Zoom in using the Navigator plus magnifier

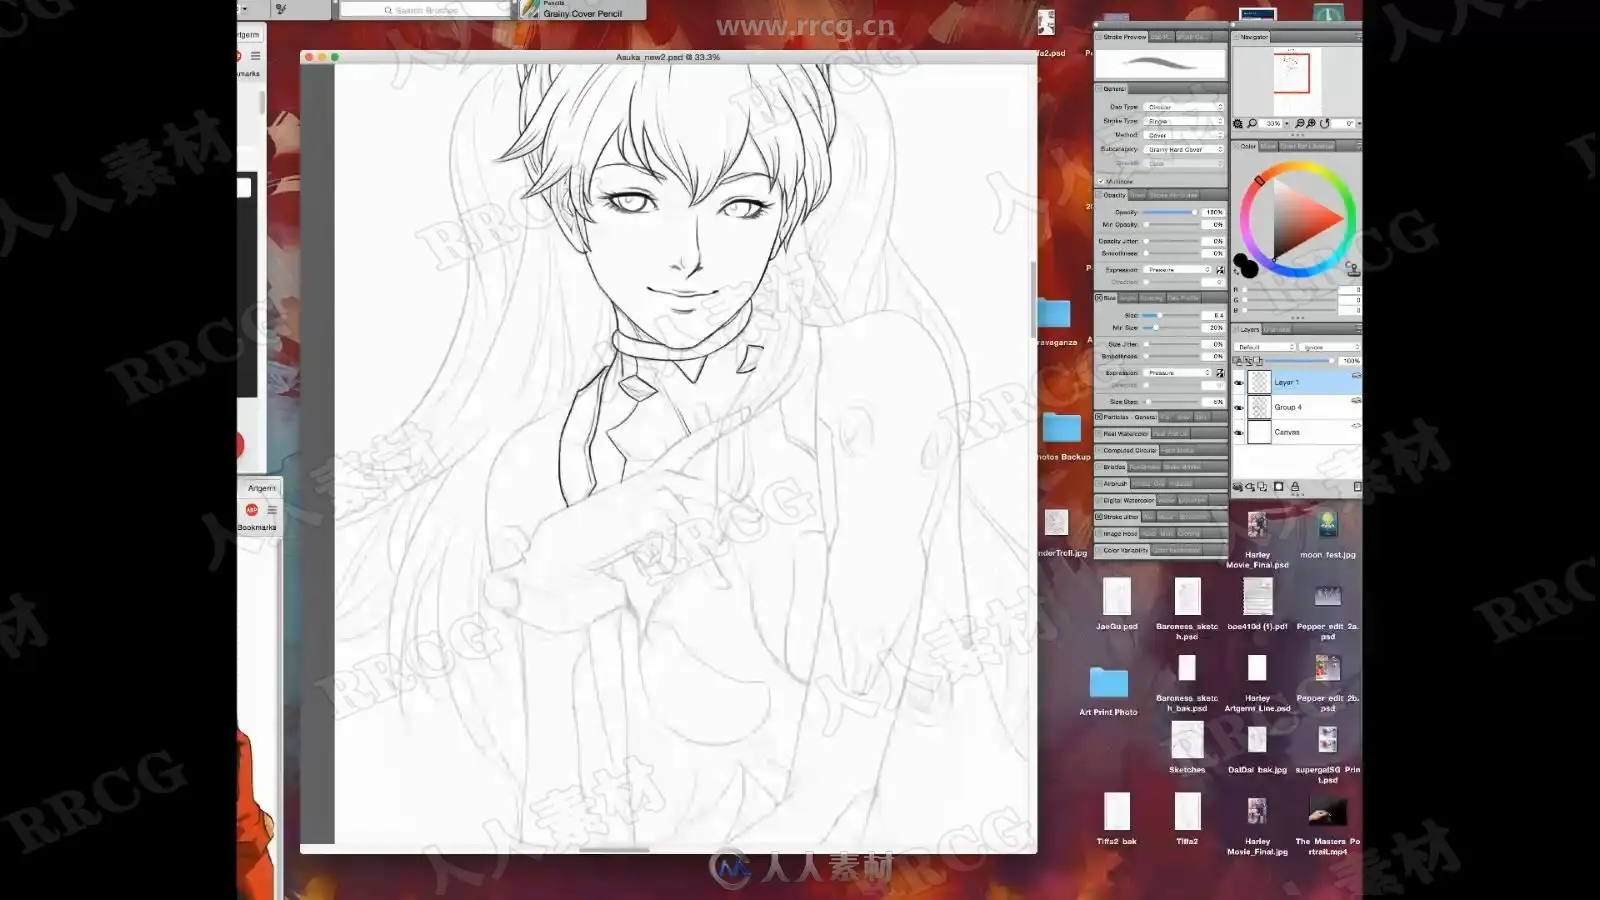coord(1311,124)
